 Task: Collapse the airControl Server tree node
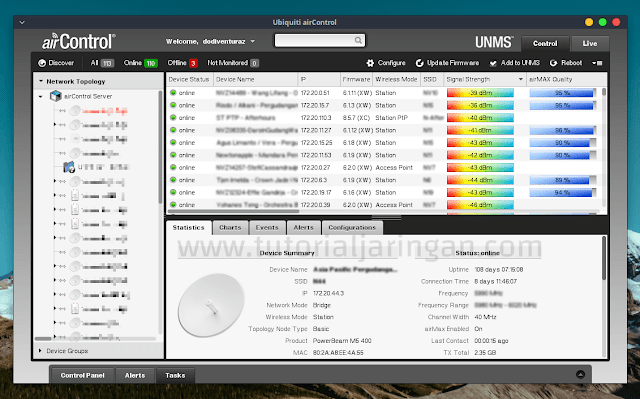pyautogui.click(x=40, y=97)
